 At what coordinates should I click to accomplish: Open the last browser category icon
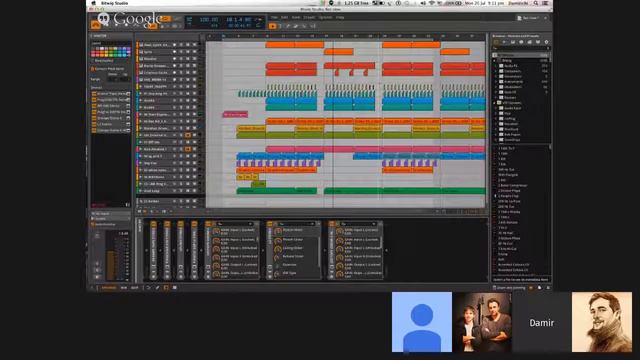click(547, 42)
